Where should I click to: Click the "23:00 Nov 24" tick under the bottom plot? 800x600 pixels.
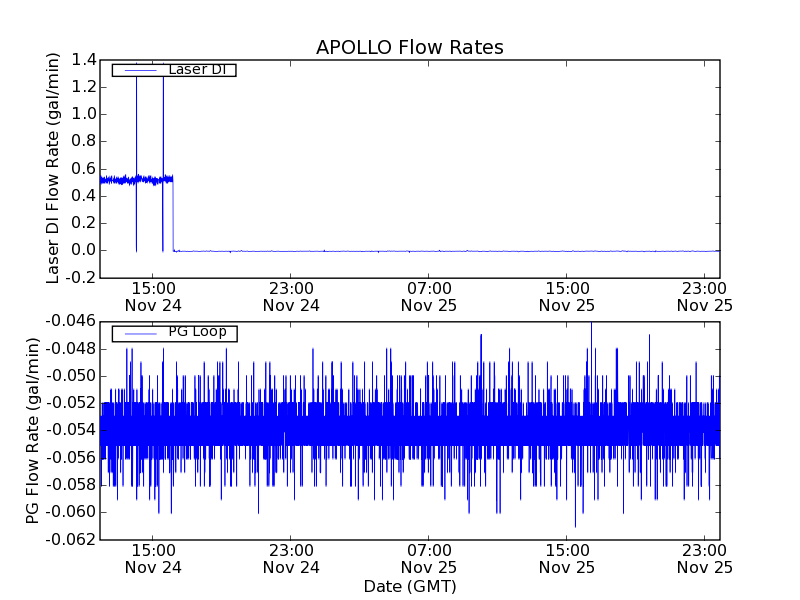(291, 558)
